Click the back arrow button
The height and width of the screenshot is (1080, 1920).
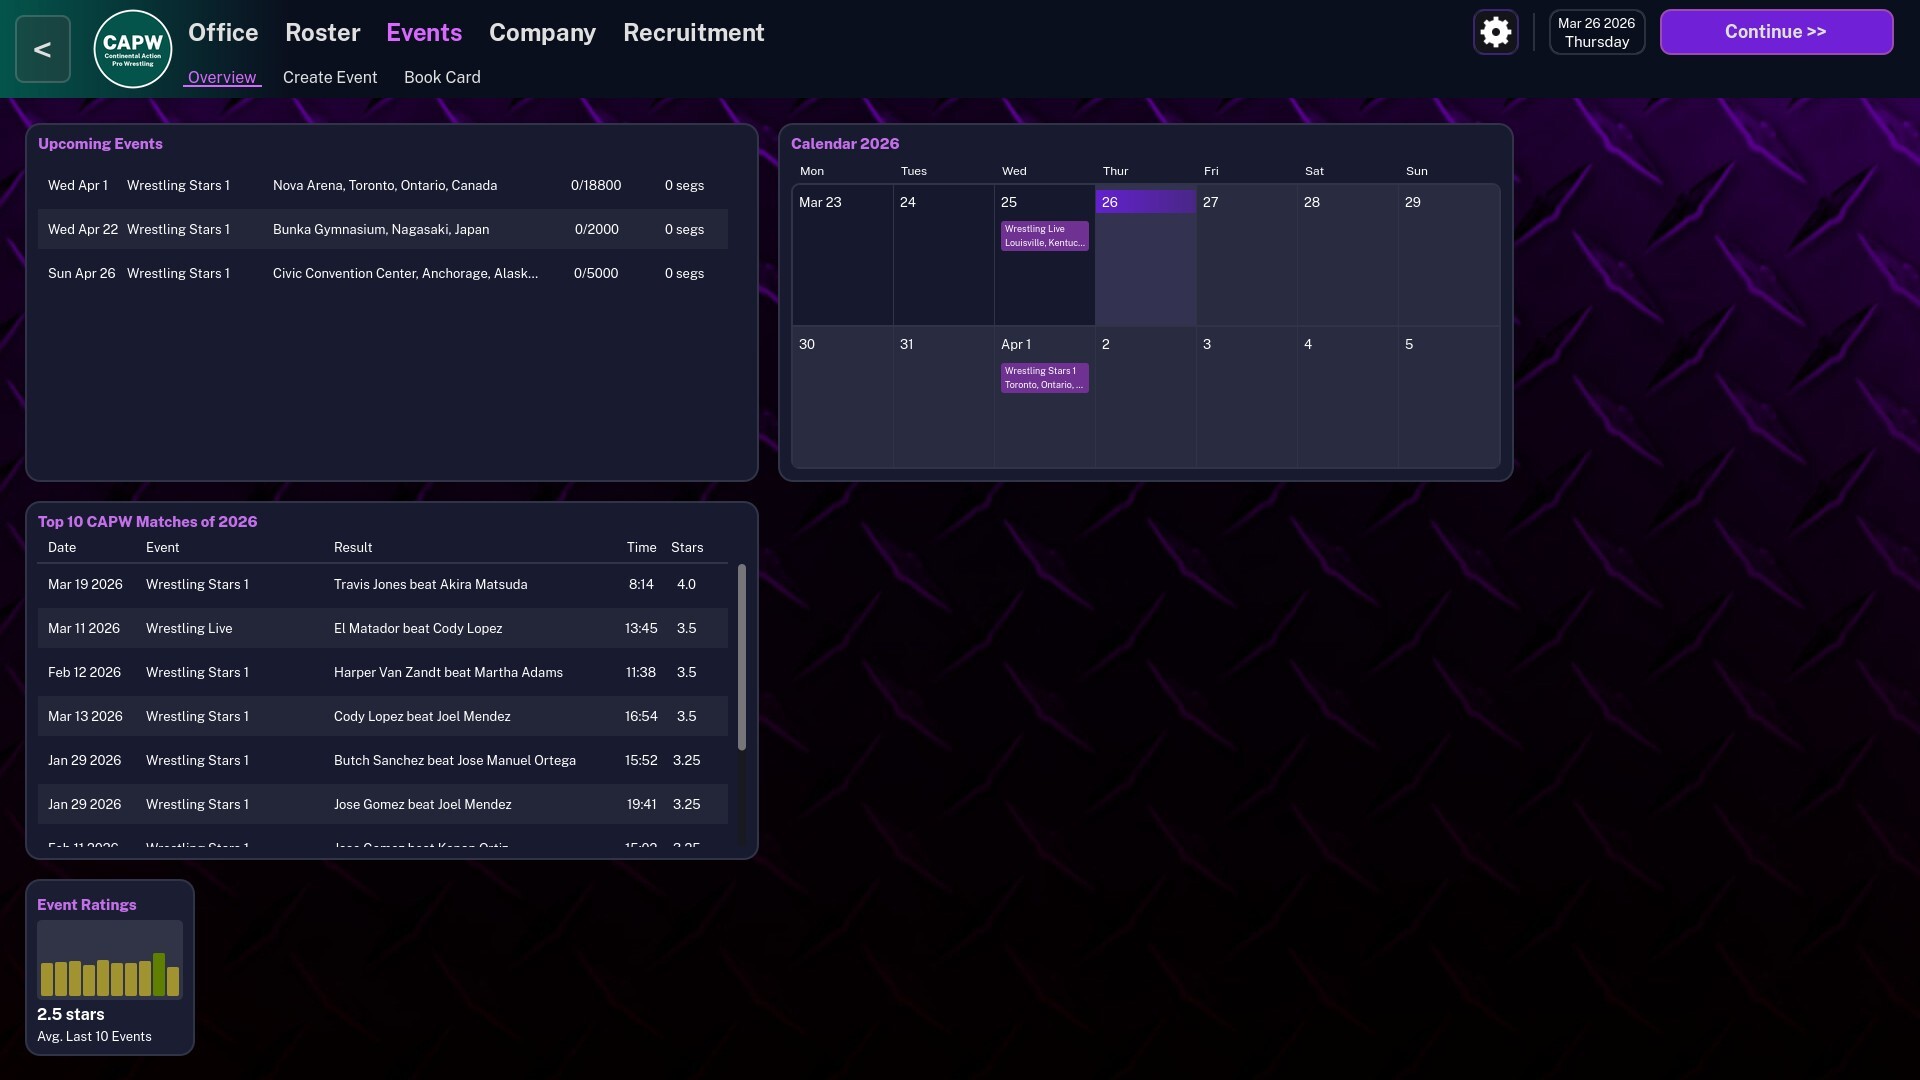(43, 49)
